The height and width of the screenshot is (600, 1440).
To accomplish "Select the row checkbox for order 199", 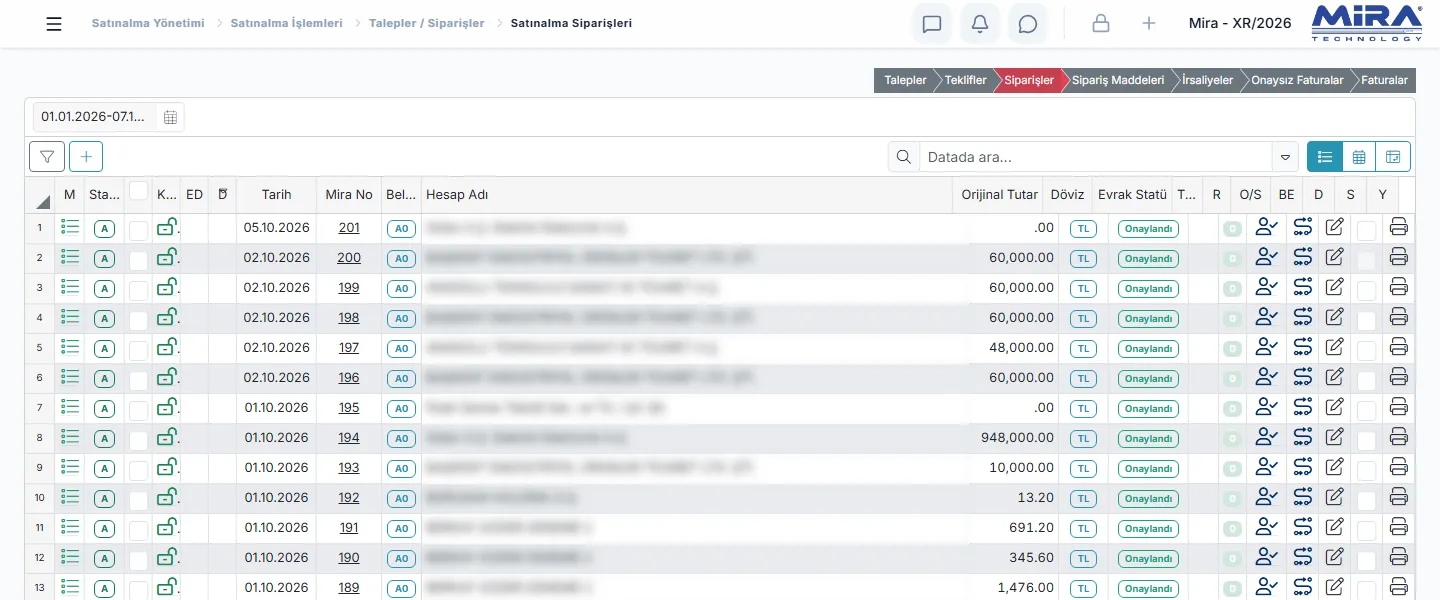I will click(x=138, y=290).
